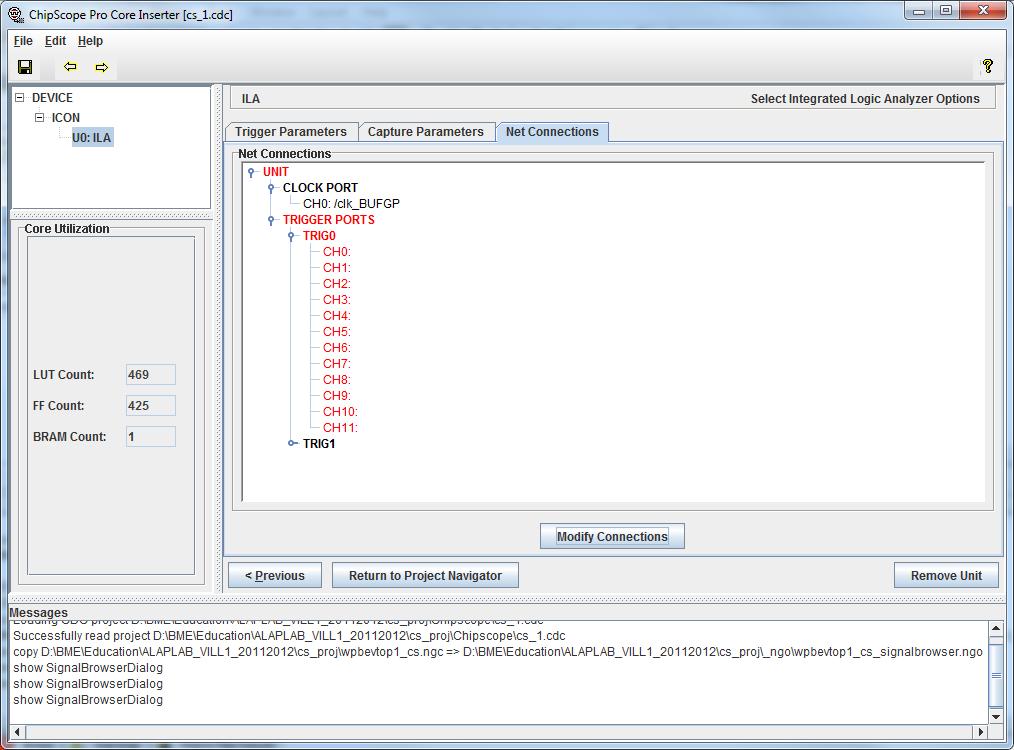Screen dimensions: 1014x750
Task: Select trigger channel CH4:
Action: point(337,316)
